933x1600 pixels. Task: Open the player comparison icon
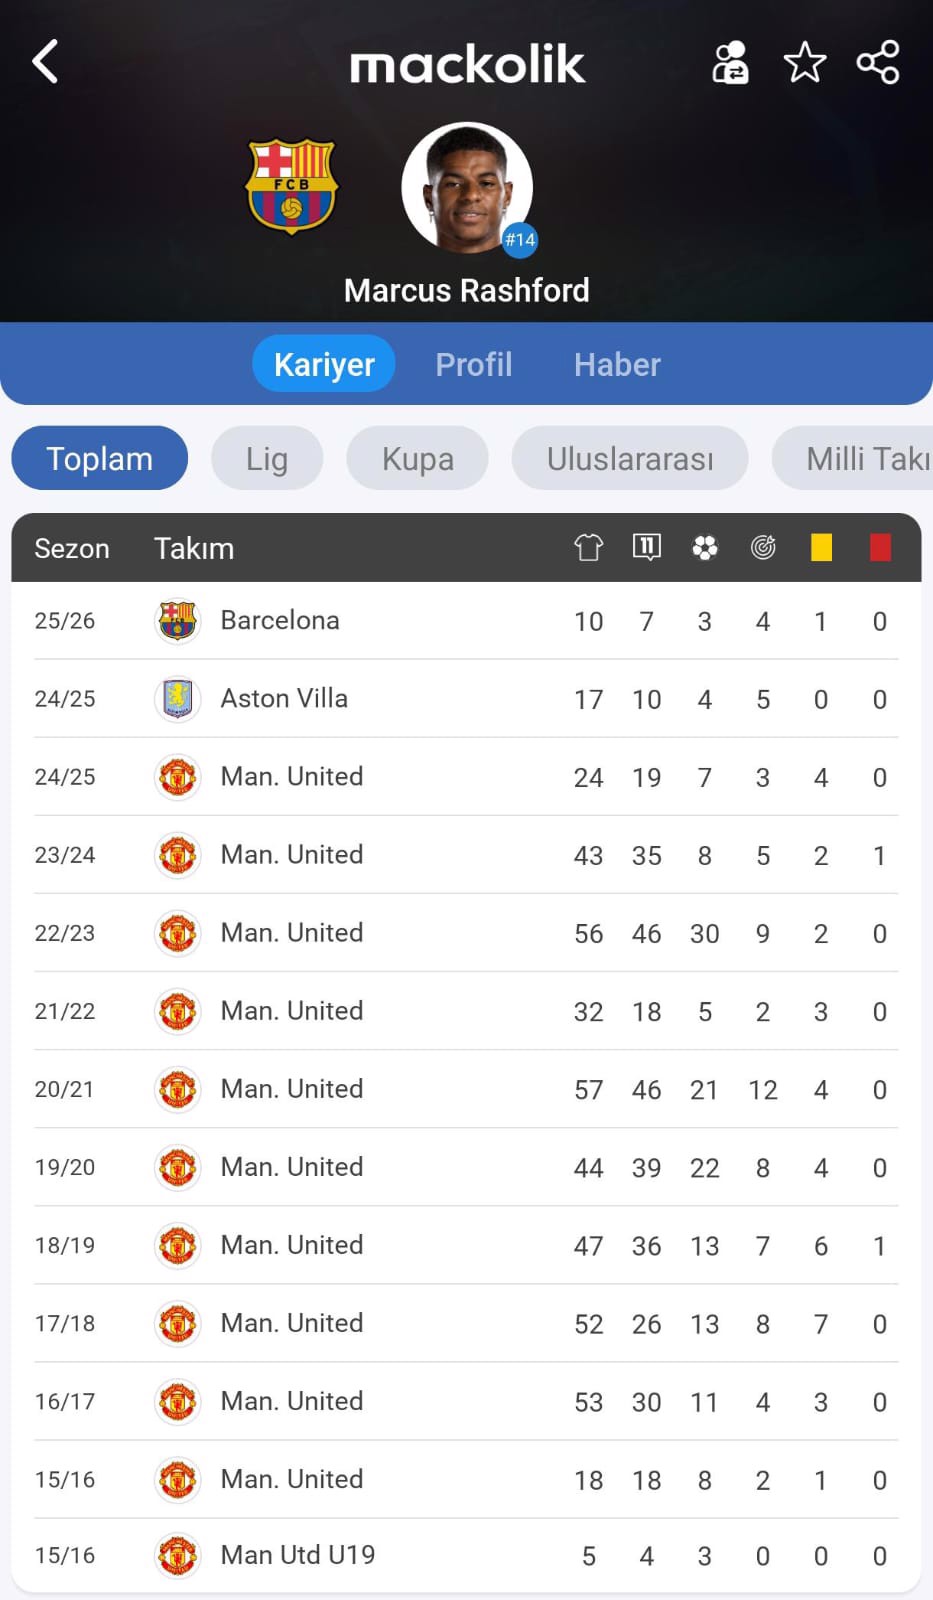(730, 63)
